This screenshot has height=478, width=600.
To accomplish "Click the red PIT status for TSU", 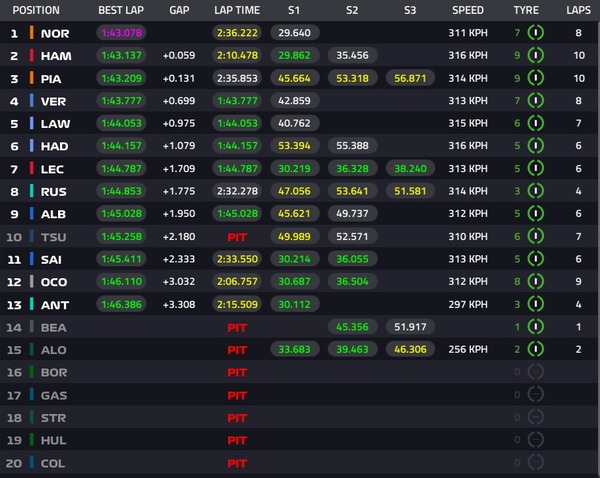I will [237, 237].
